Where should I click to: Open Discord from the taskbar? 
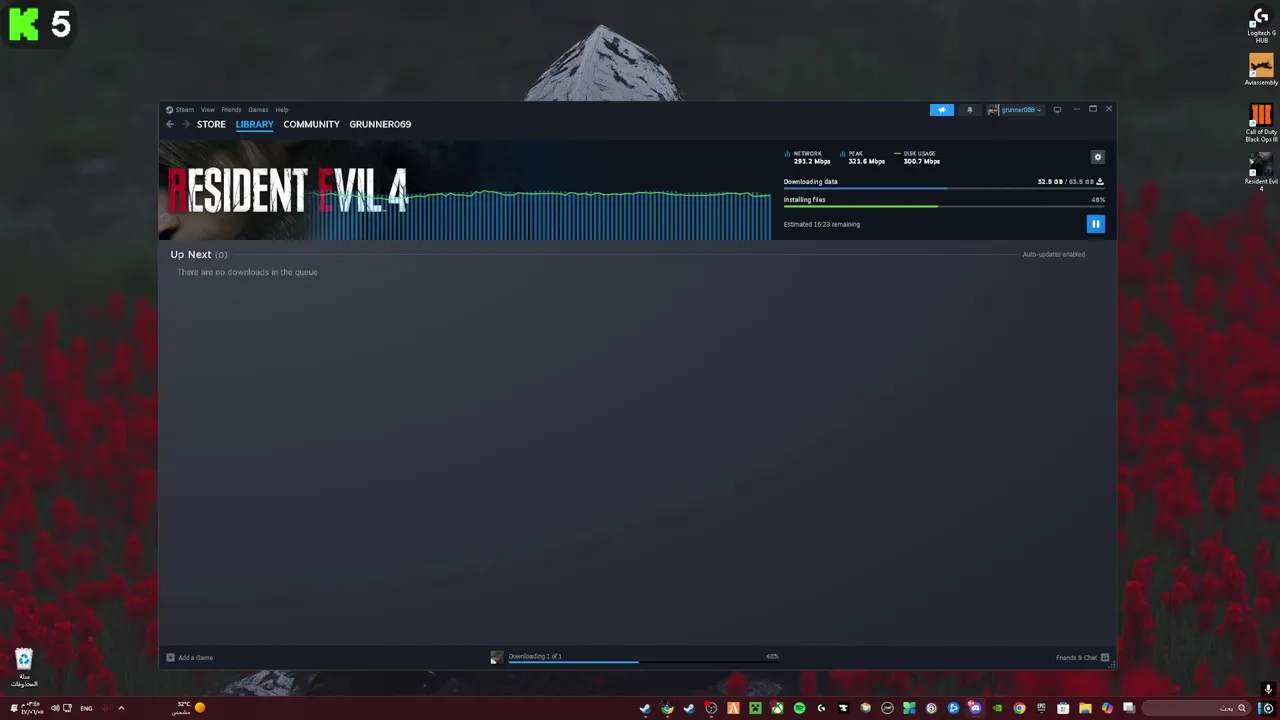tap(975, 708)
